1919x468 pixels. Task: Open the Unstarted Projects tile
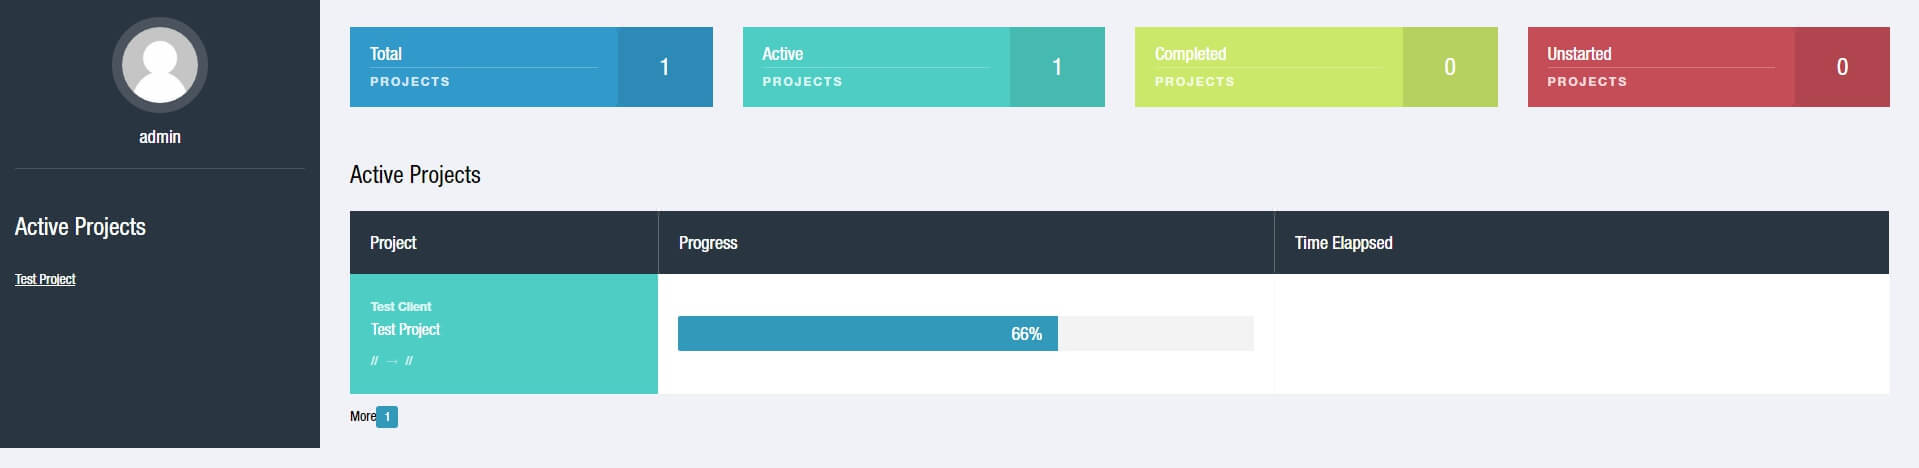[x=1708, y=67]
